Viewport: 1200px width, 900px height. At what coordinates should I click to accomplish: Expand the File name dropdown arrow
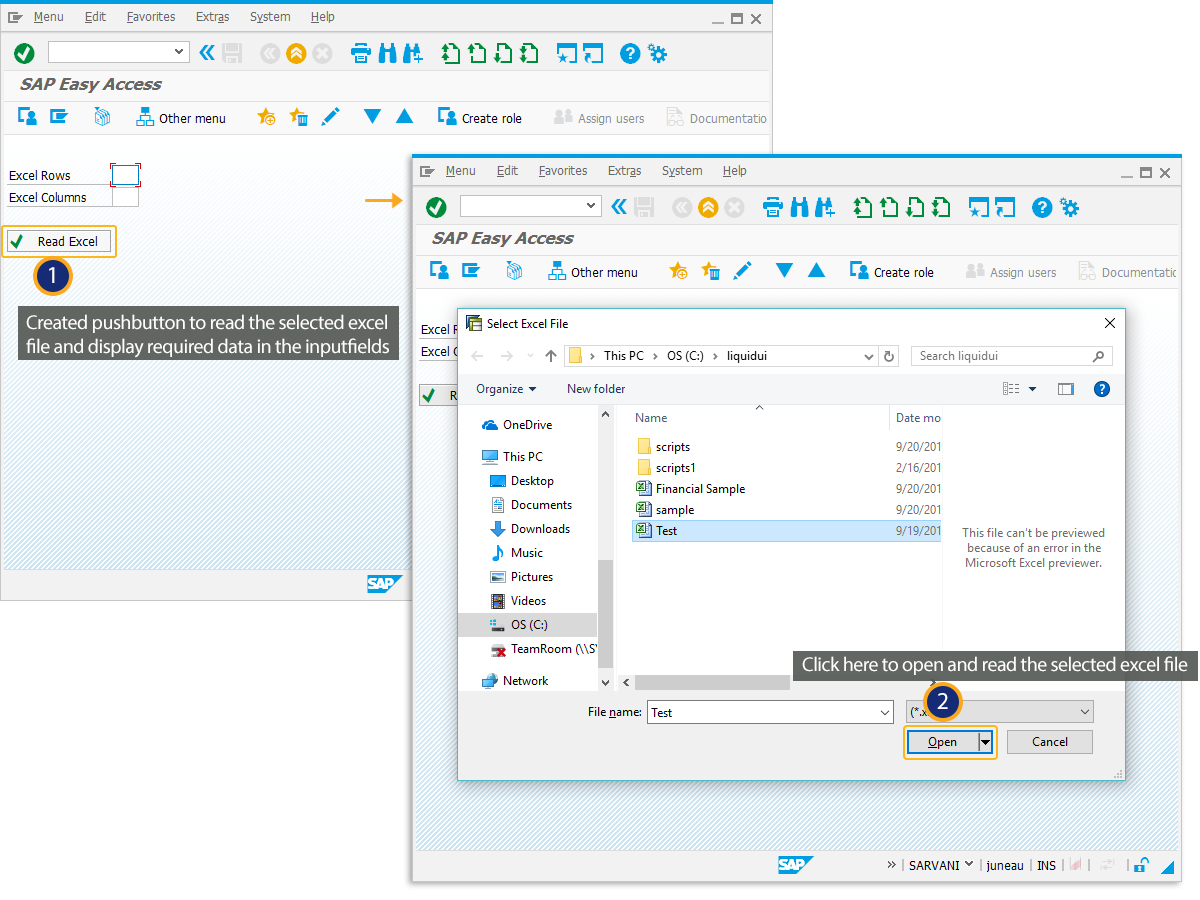tap(885, 712)
